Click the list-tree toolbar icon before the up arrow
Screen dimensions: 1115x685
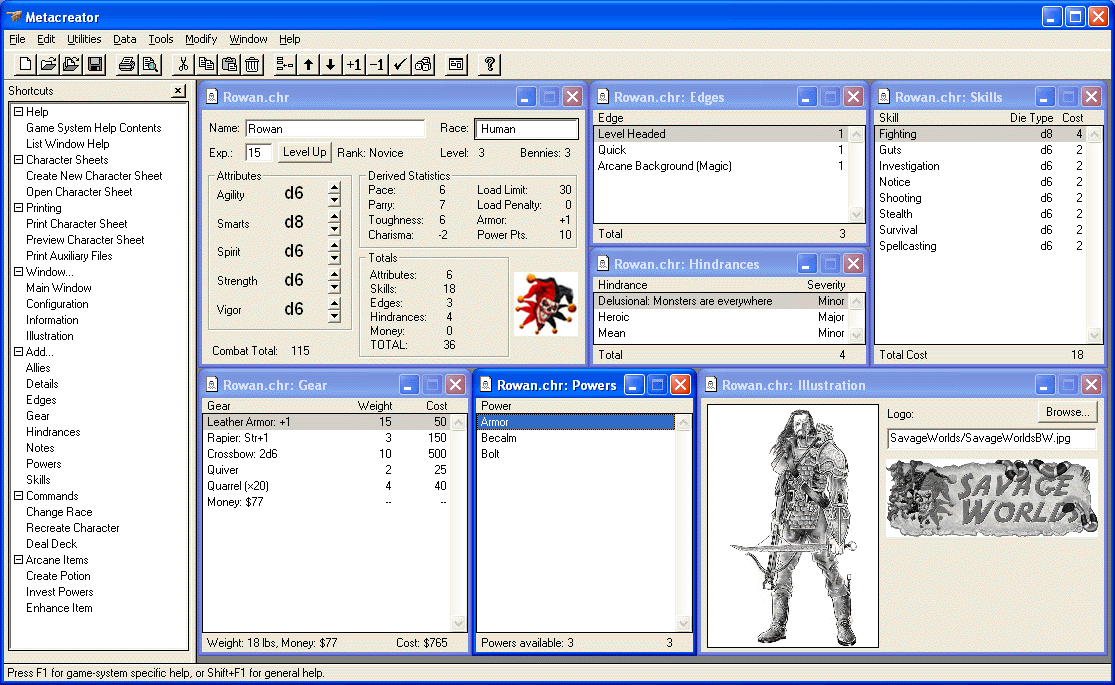[284, 65]
